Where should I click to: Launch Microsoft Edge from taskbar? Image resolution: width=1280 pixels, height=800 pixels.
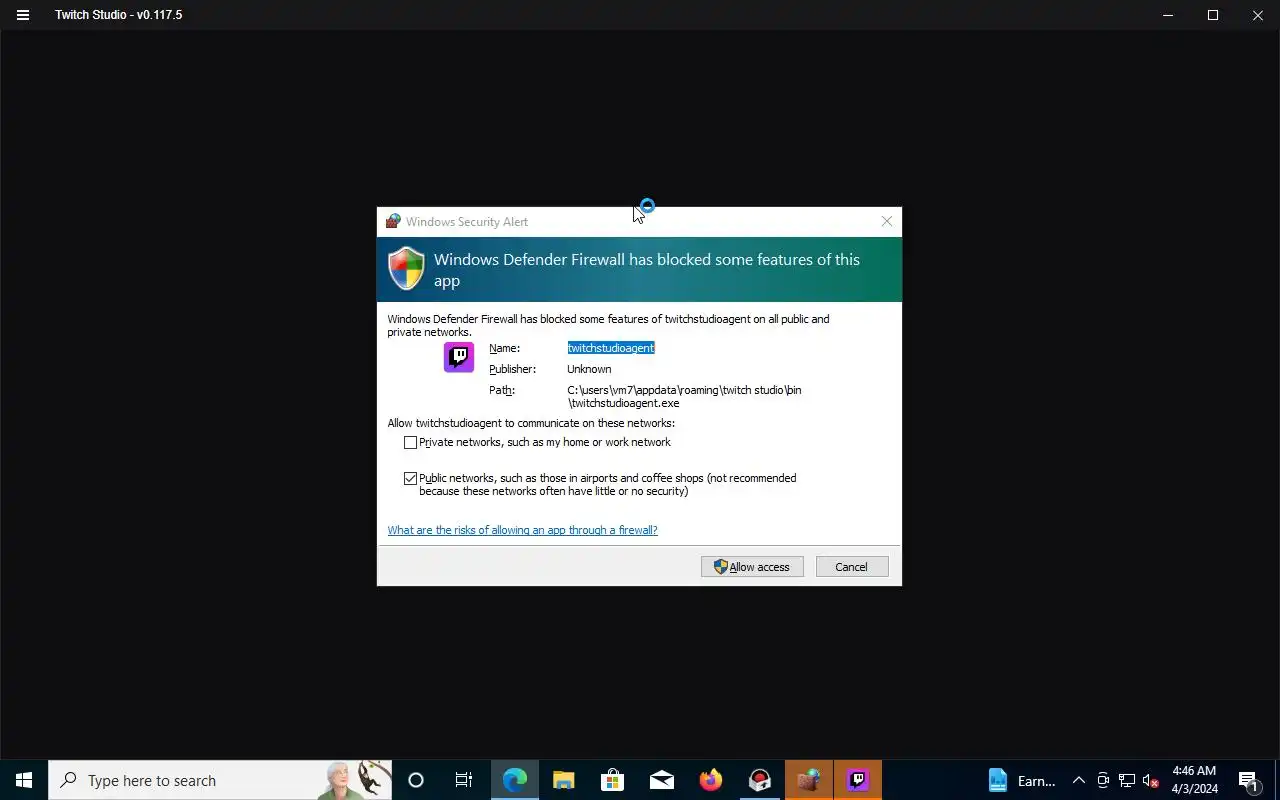point(515,780)
